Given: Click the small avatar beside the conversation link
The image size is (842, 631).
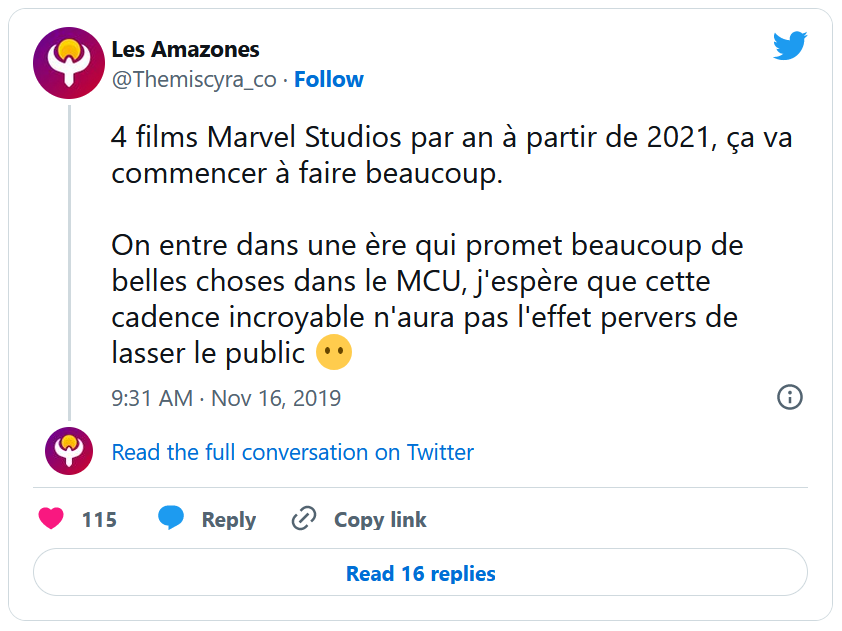Looking at the screenshot, I should [x=68, y=451].
